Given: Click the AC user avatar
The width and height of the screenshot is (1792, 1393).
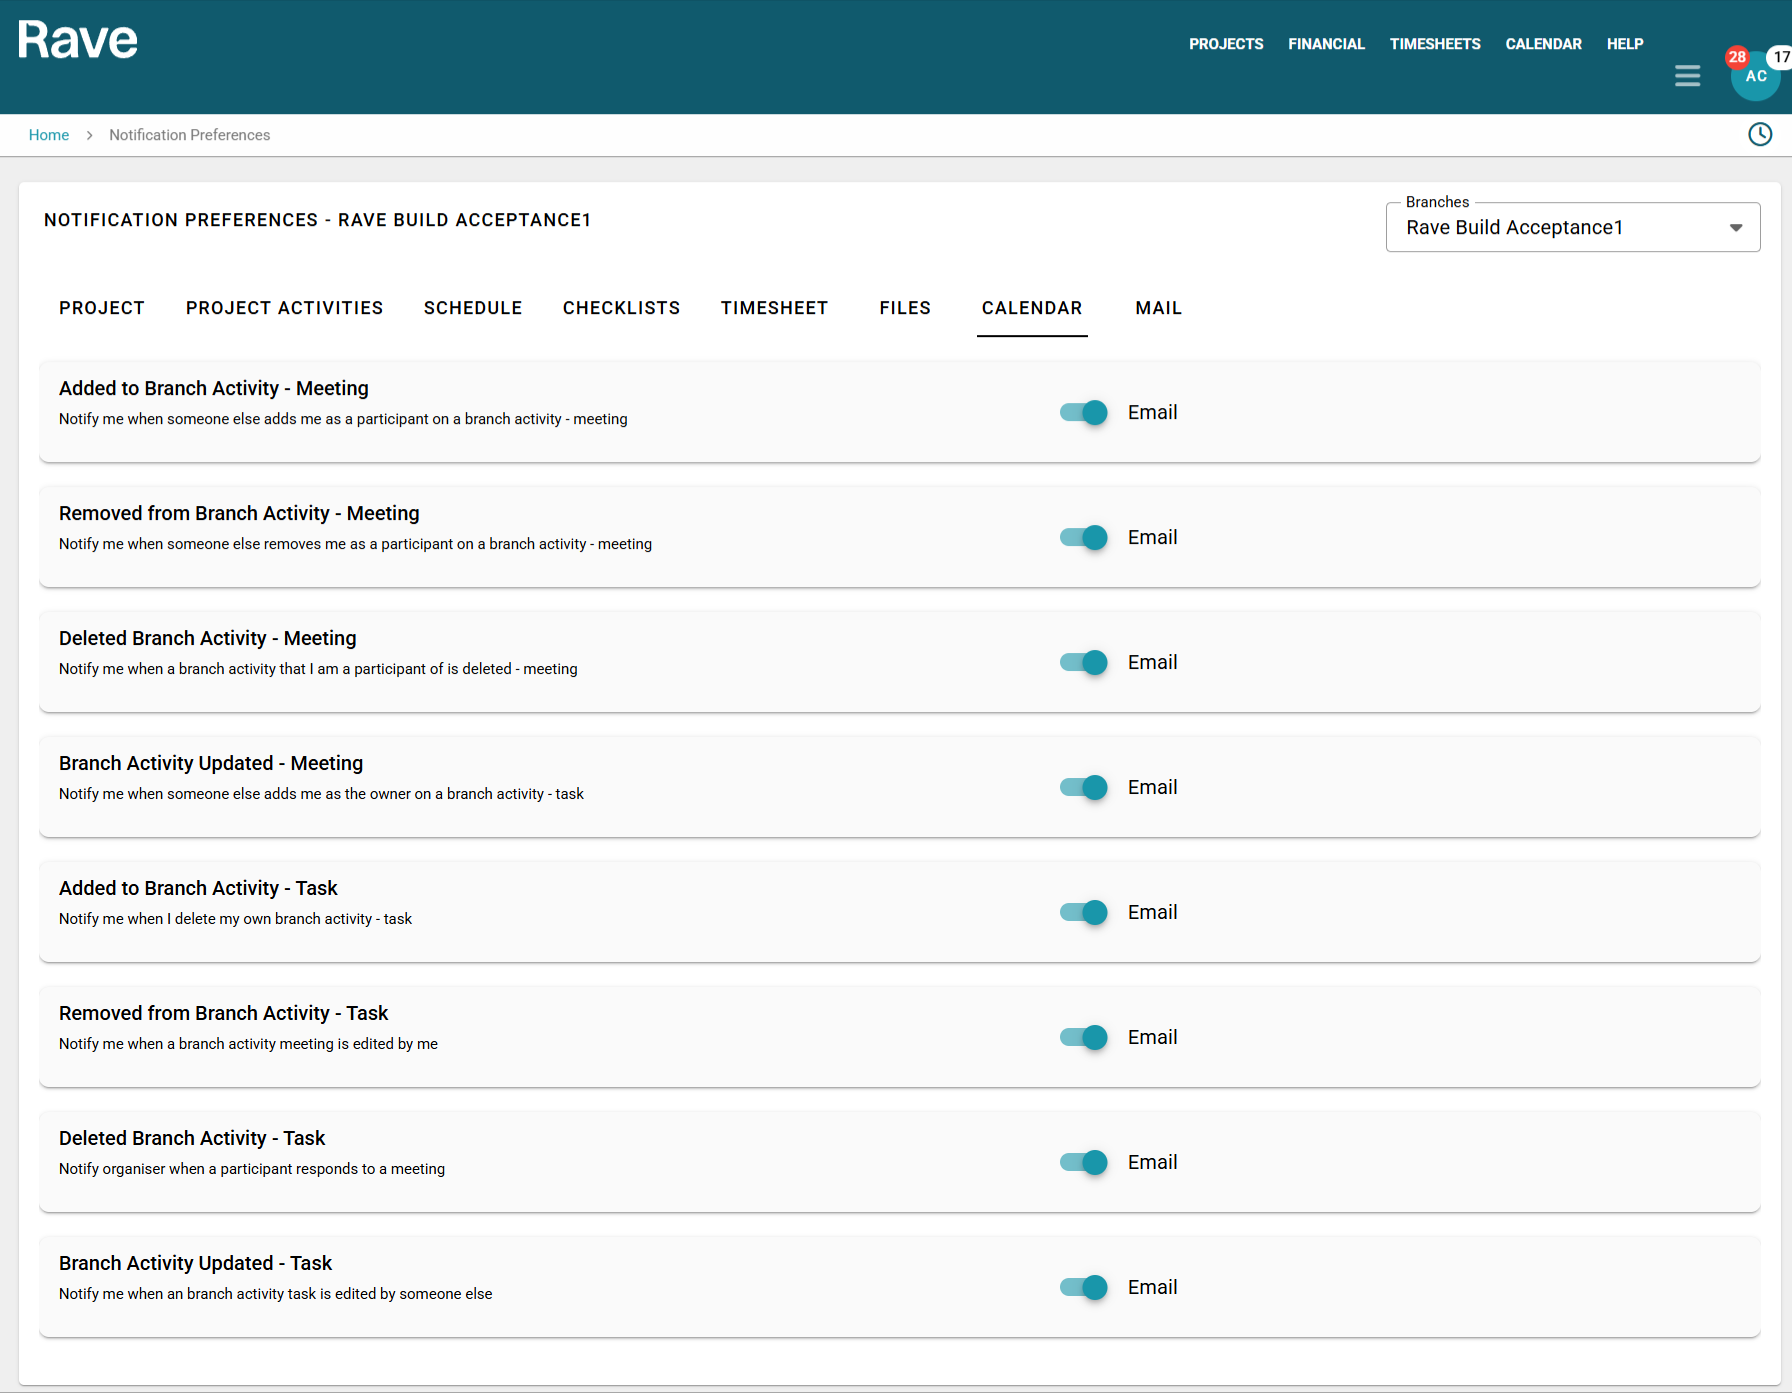Looking at the screenshot, I should pos(1755,77).
